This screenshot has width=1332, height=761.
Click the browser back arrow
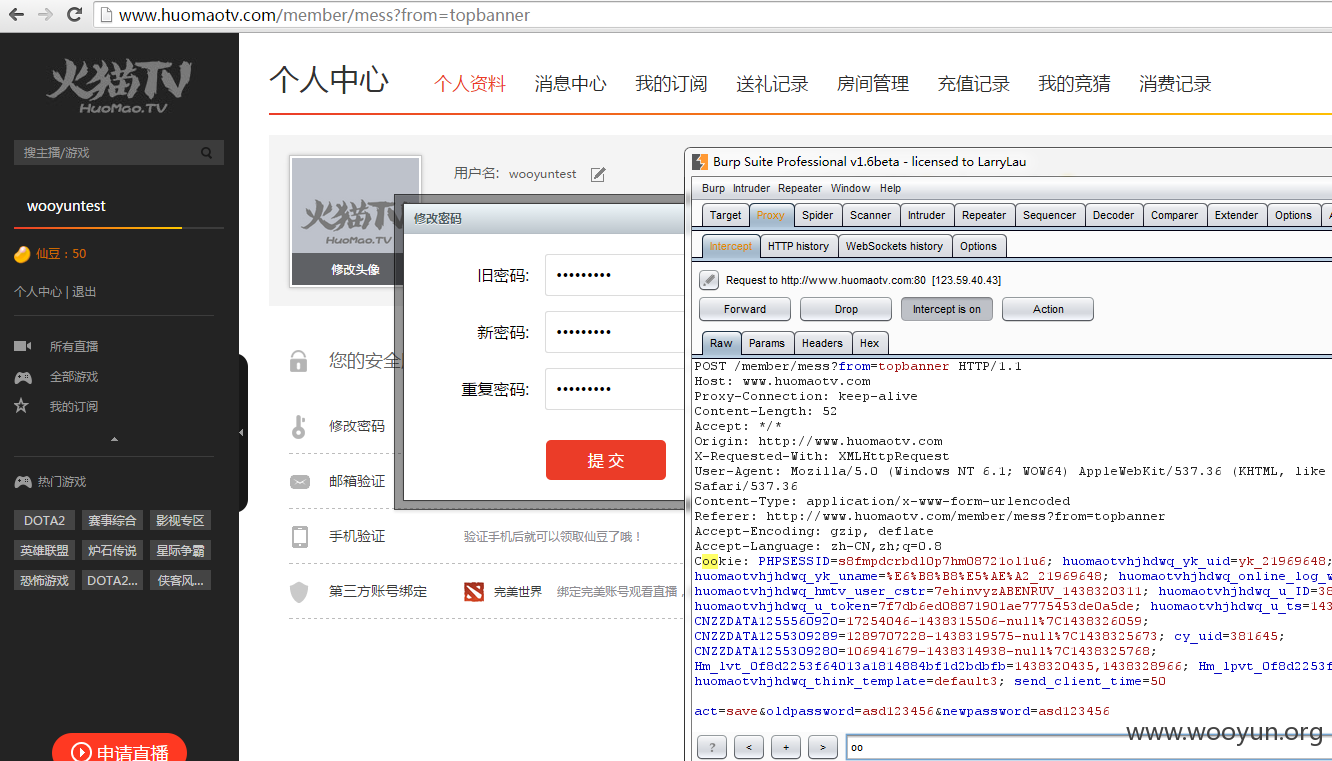18,15
